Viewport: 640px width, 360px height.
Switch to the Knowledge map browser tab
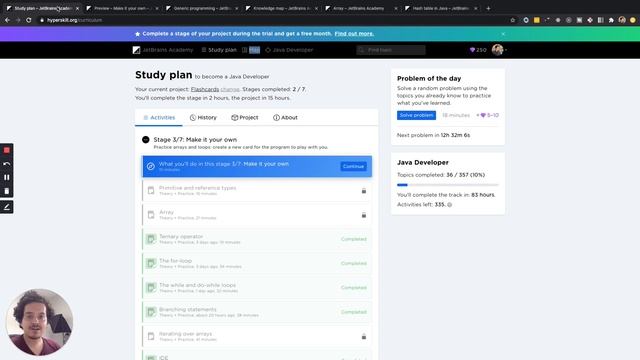coord(282,8)
